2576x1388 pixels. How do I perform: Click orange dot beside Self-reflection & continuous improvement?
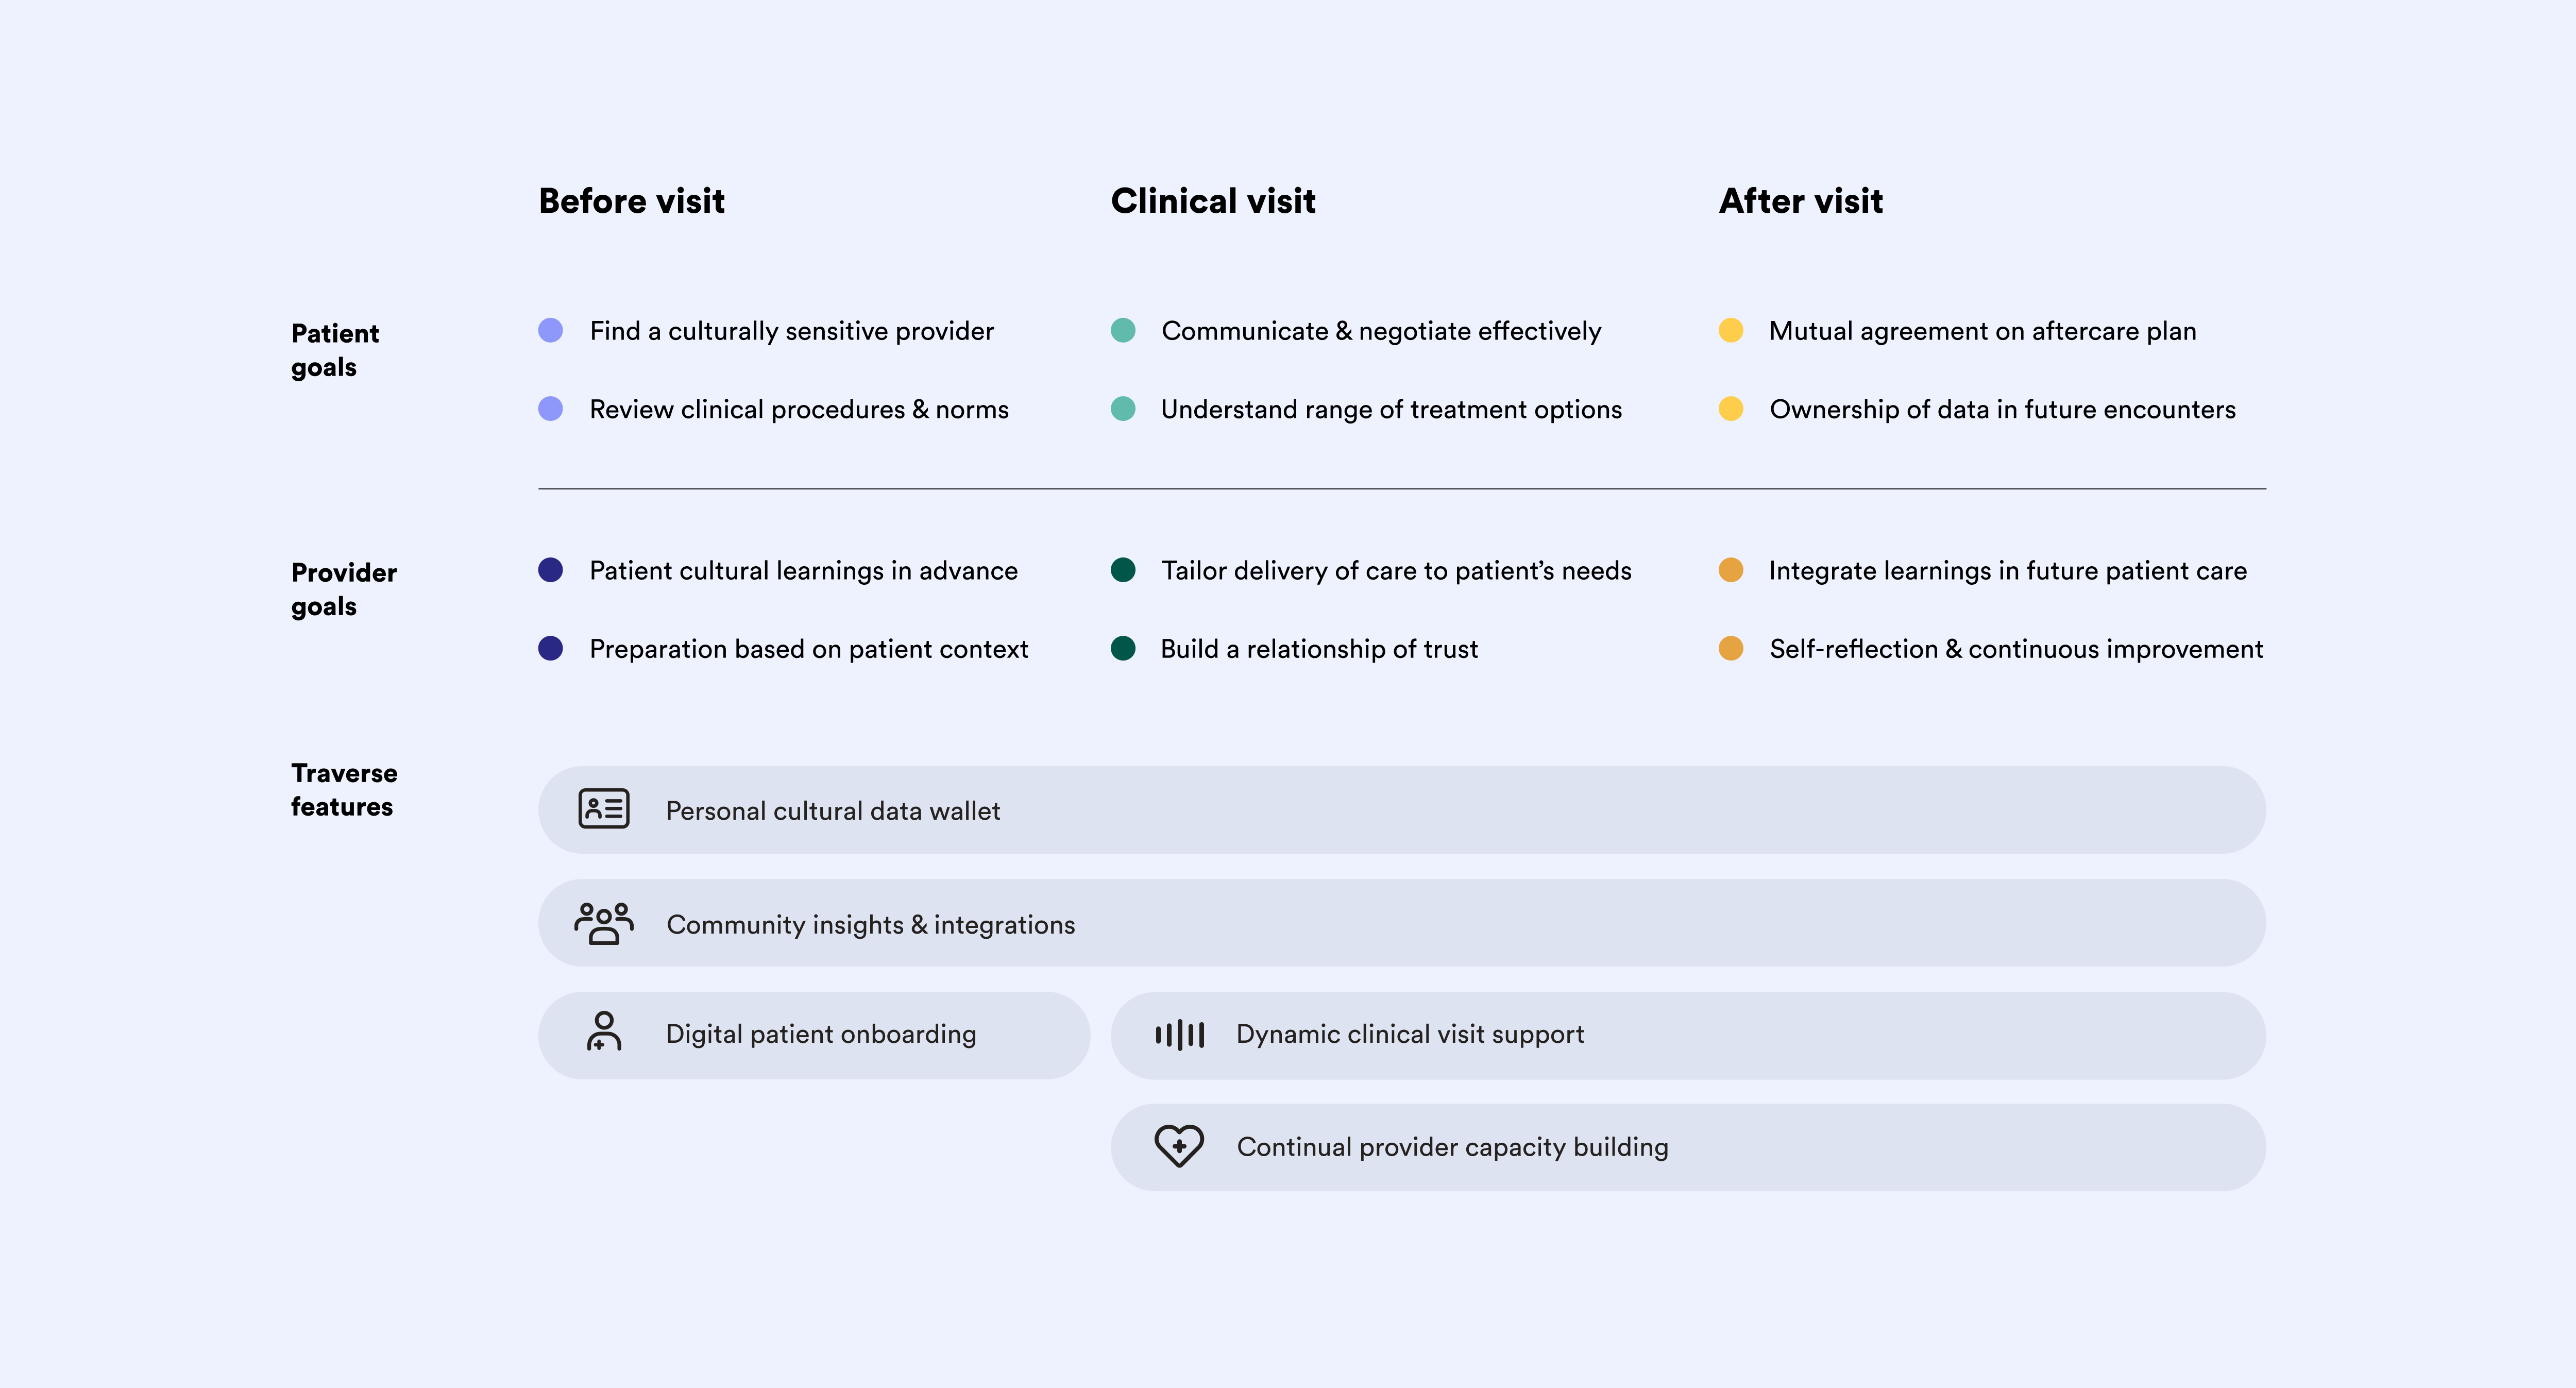tap(1731, 649)
